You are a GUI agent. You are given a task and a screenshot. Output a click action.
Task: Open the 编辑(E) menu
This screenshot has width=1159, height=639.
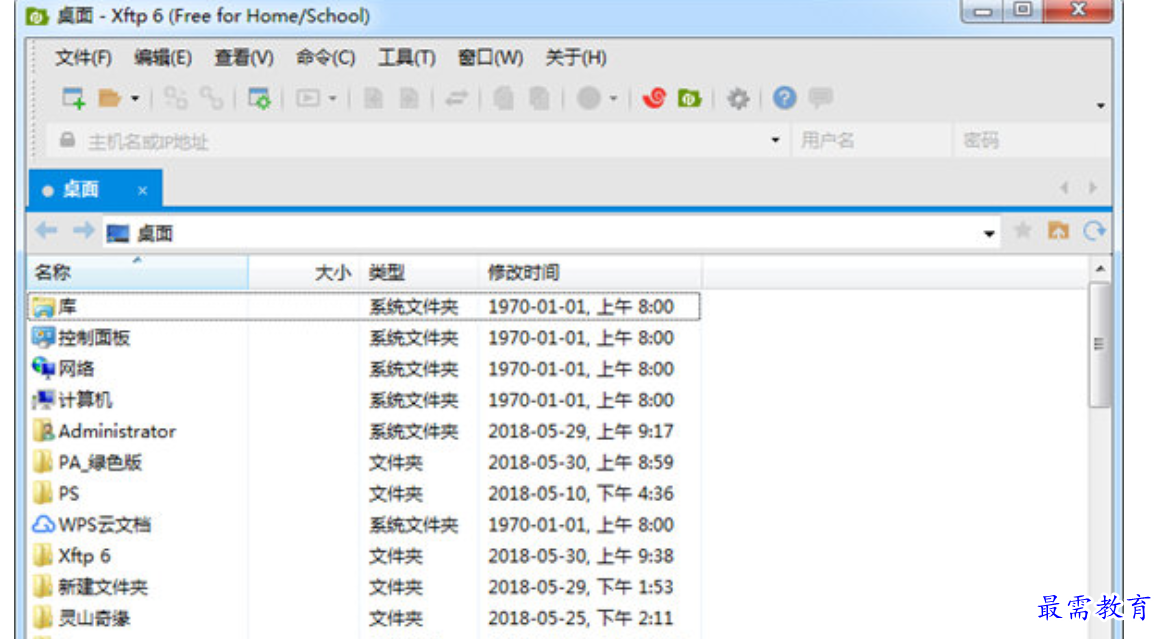[x=163, y=58]
